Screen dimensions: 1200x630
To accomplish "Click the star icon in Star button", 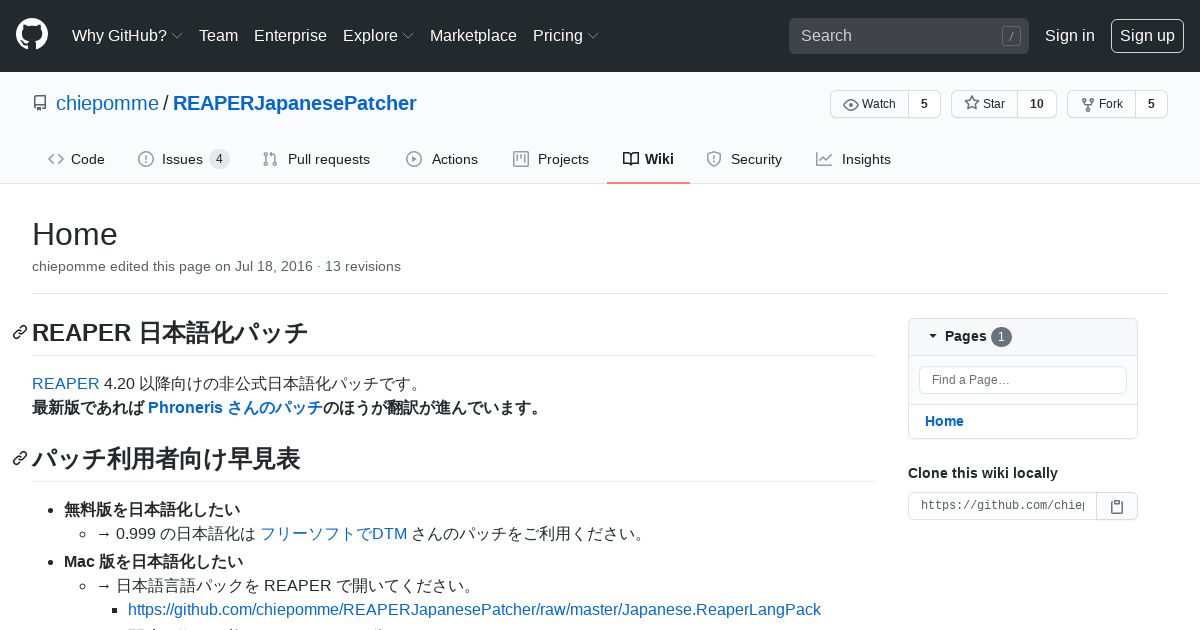I will (x=971, y=104).
